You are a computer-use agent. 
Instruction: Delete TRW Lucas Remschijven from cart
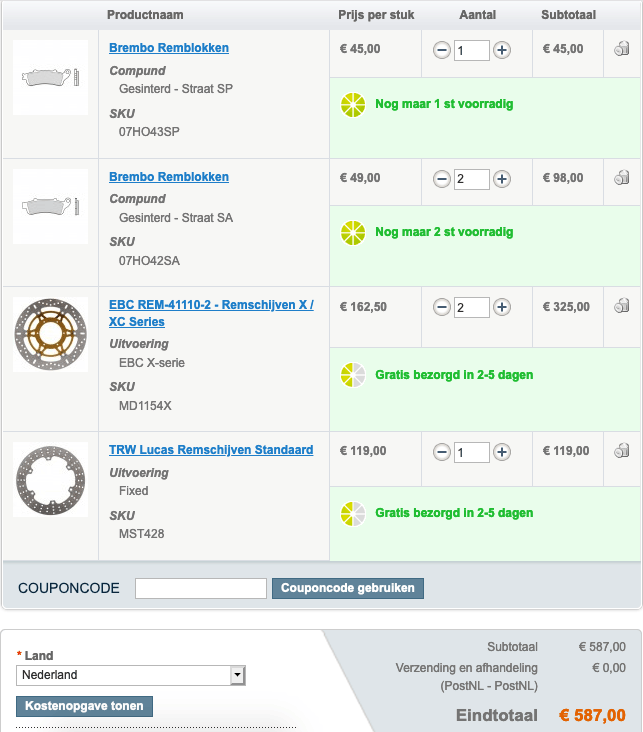(621, 452)
